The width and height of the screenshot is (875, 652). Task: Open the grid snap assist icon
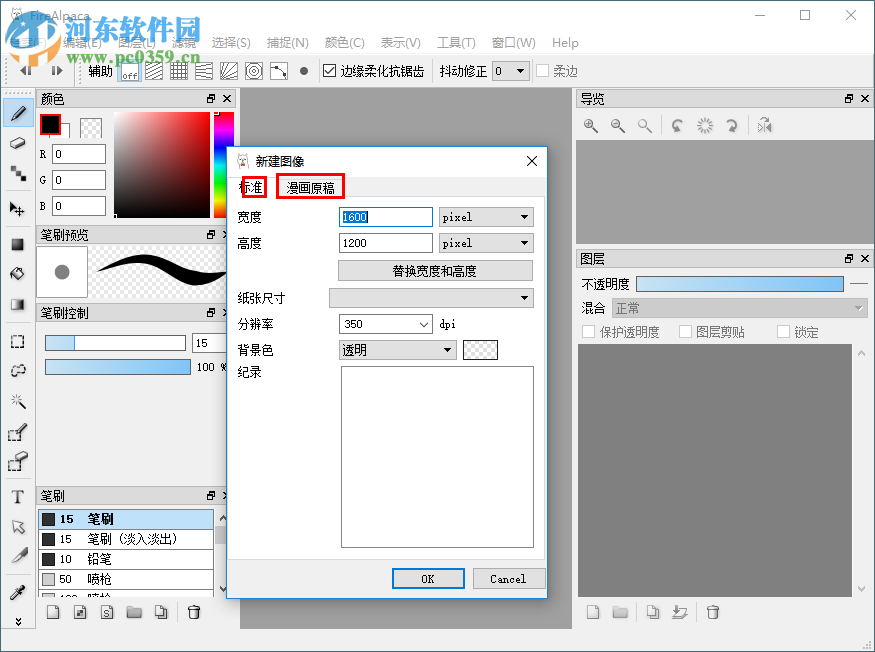178,71
